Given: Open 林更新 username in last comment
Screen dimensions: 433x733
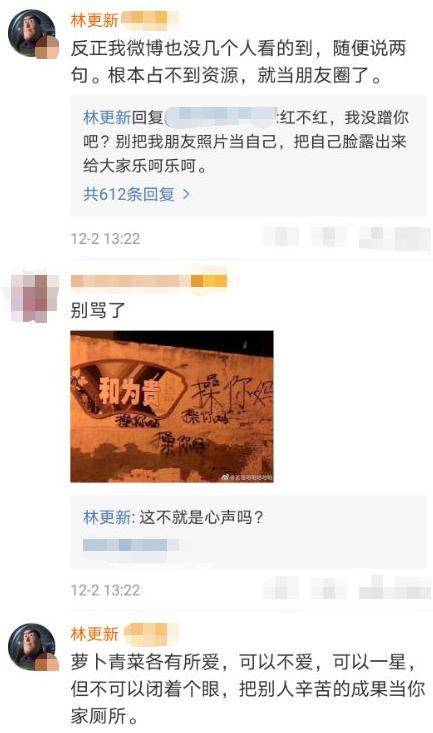Looking at the screenshot, I should point(94,633).
